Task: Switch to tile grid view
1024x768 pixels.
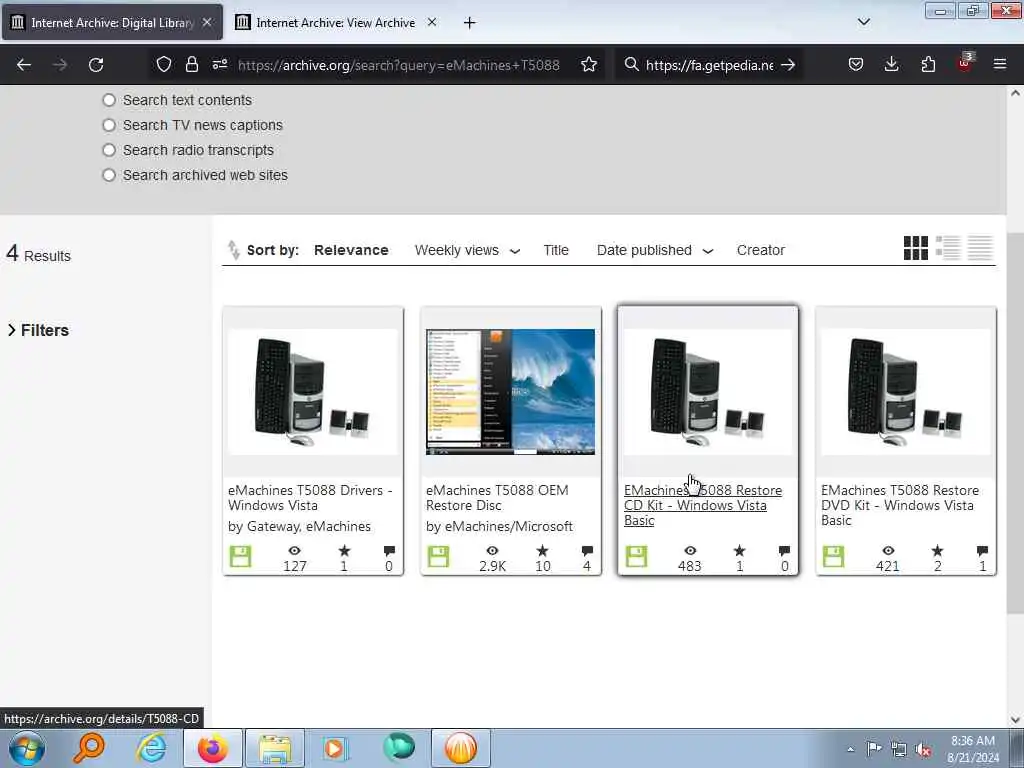Action: (x=916, y=248)
